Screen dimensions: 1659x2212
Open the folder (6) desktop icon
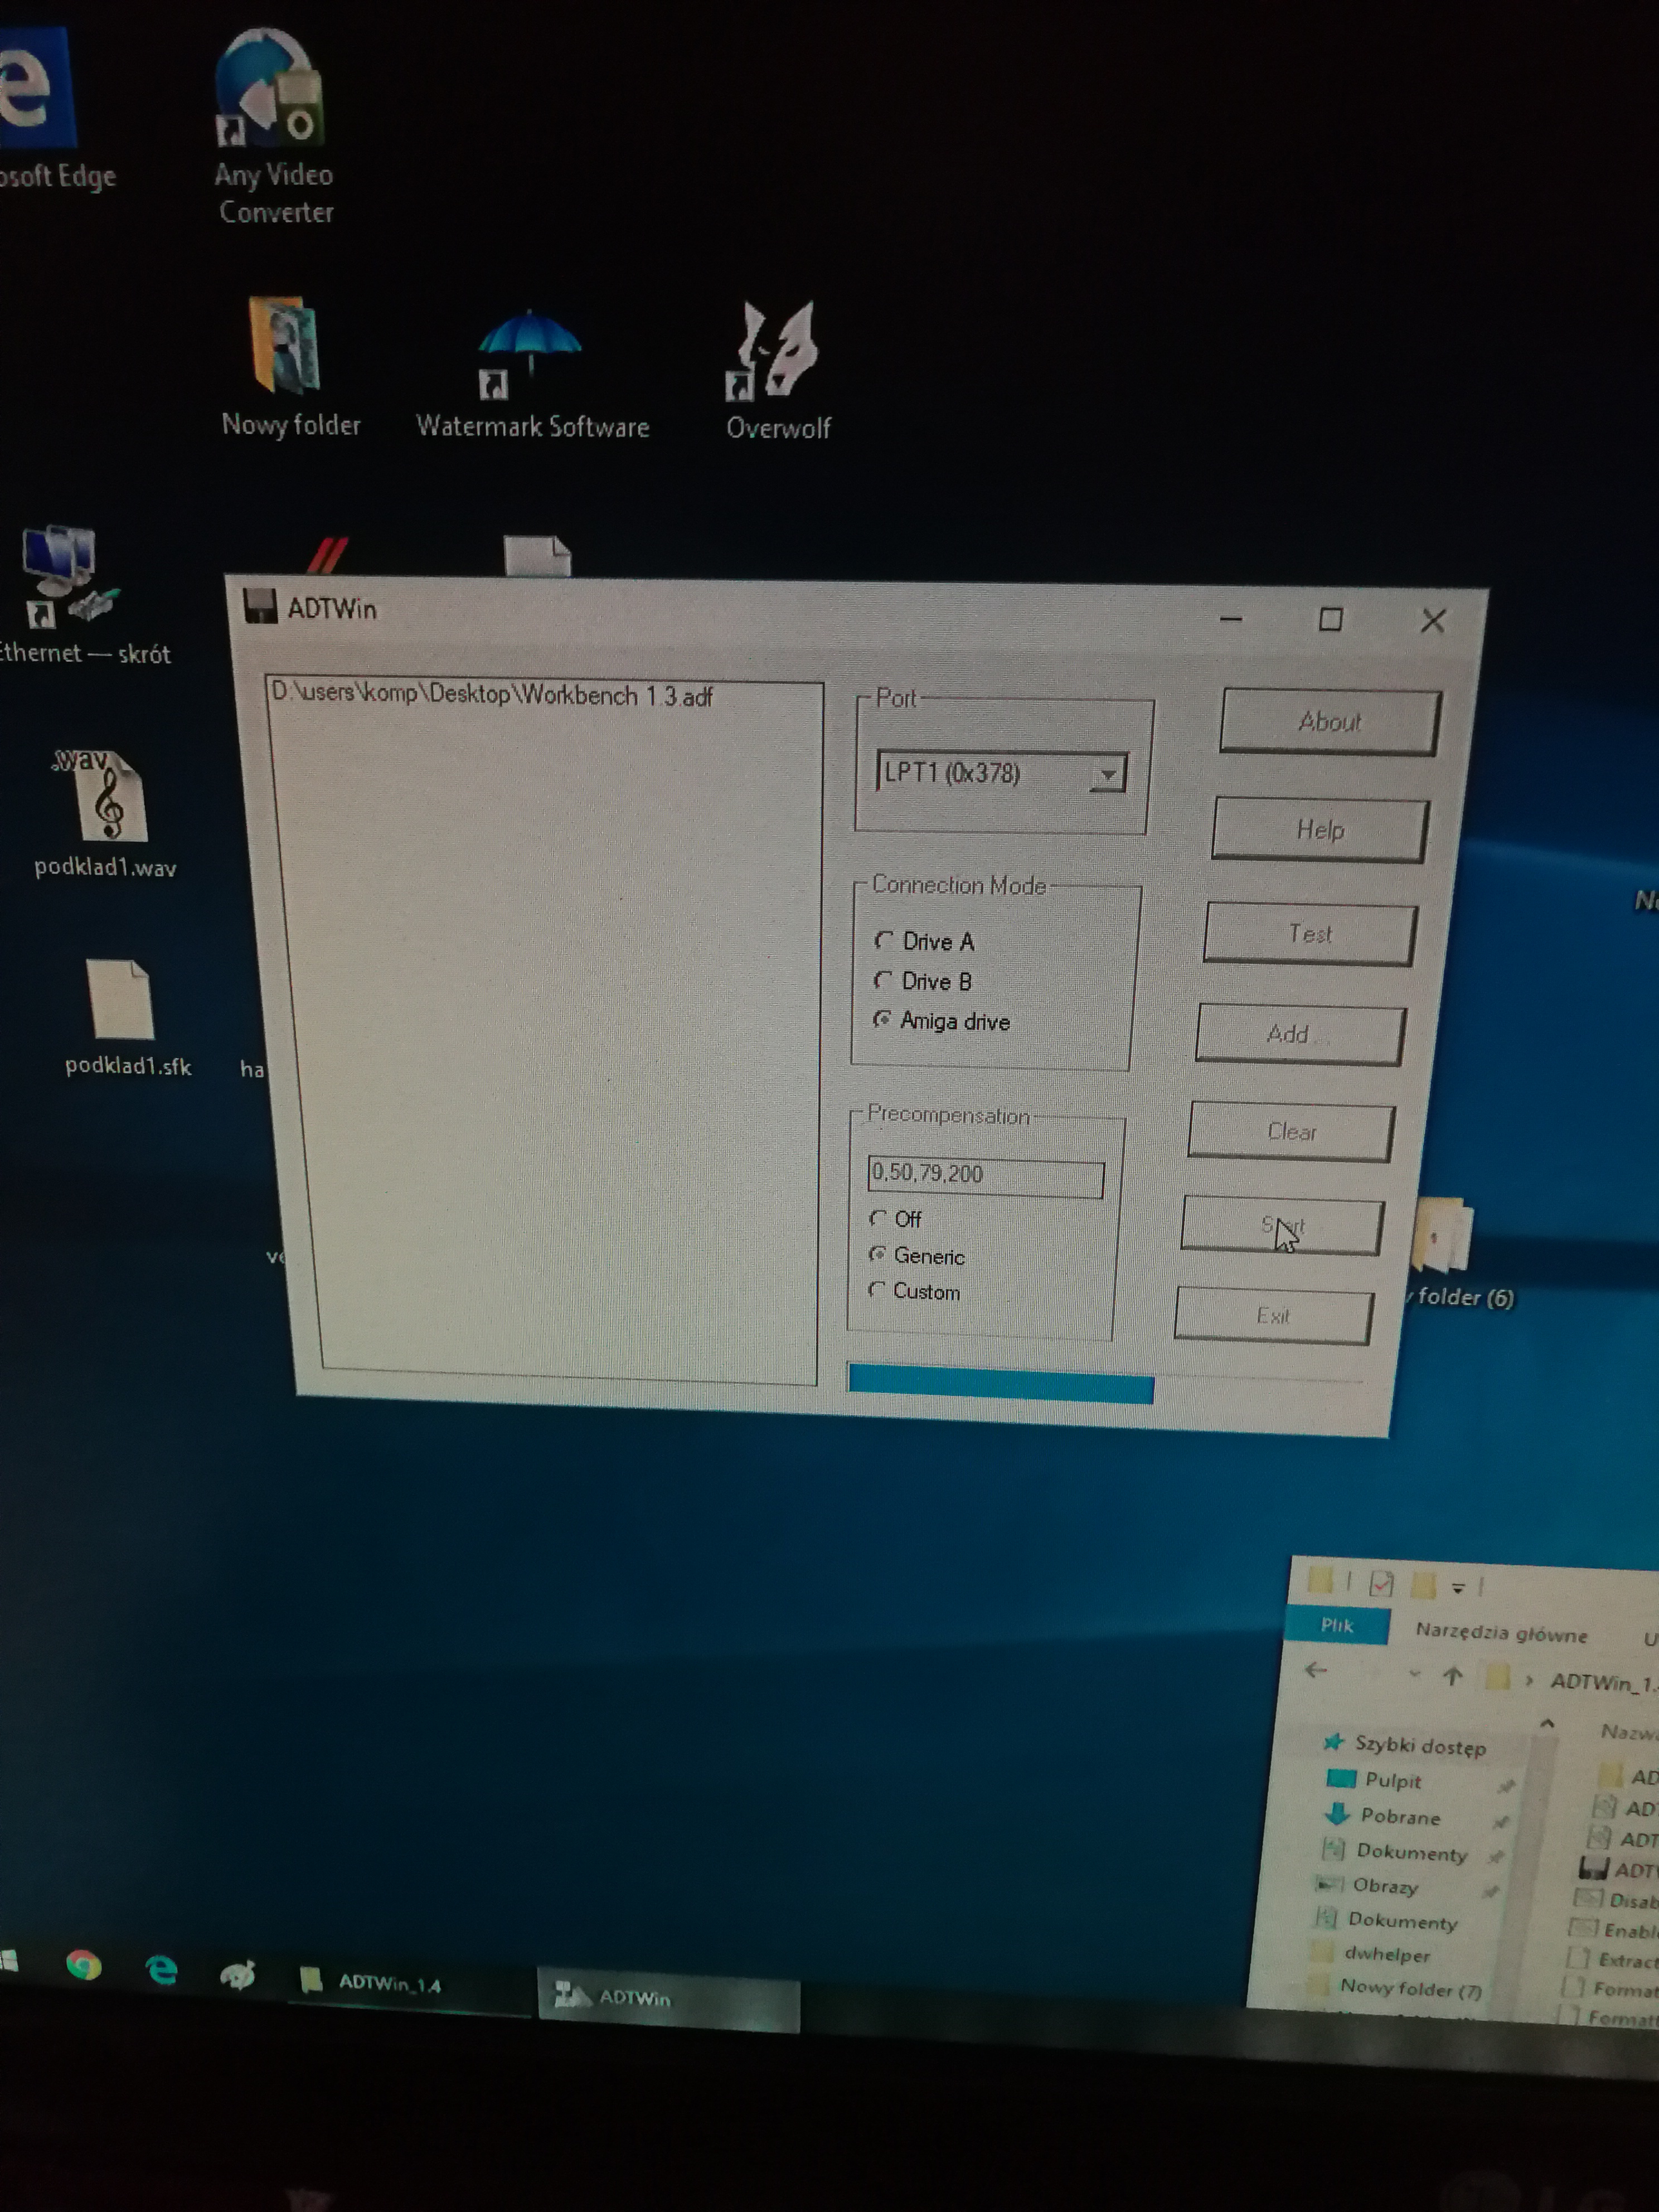(x=1460, y=1255)
